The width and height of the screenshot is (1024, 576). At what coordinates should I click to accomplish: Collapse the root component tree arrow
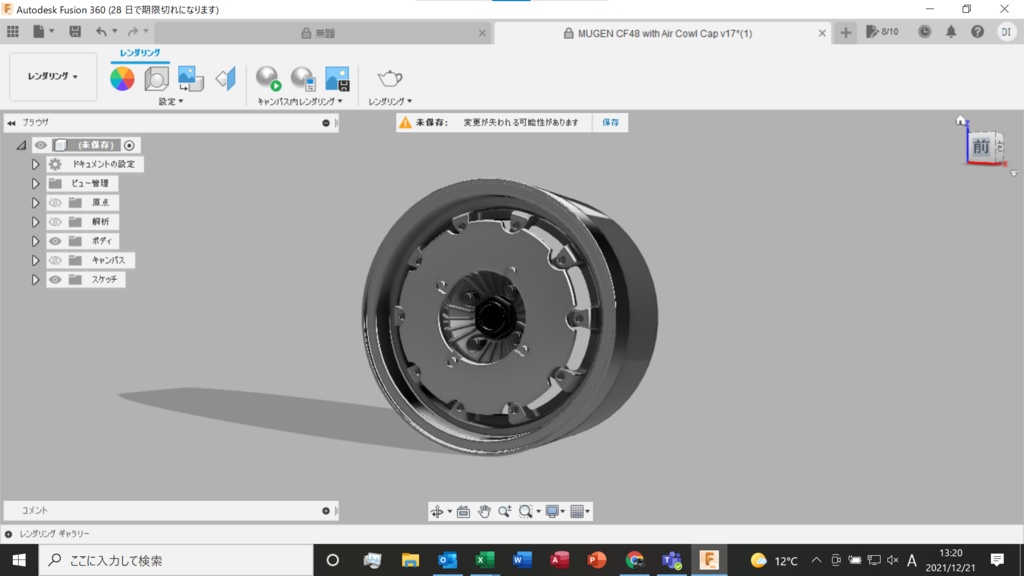point(22,145)
